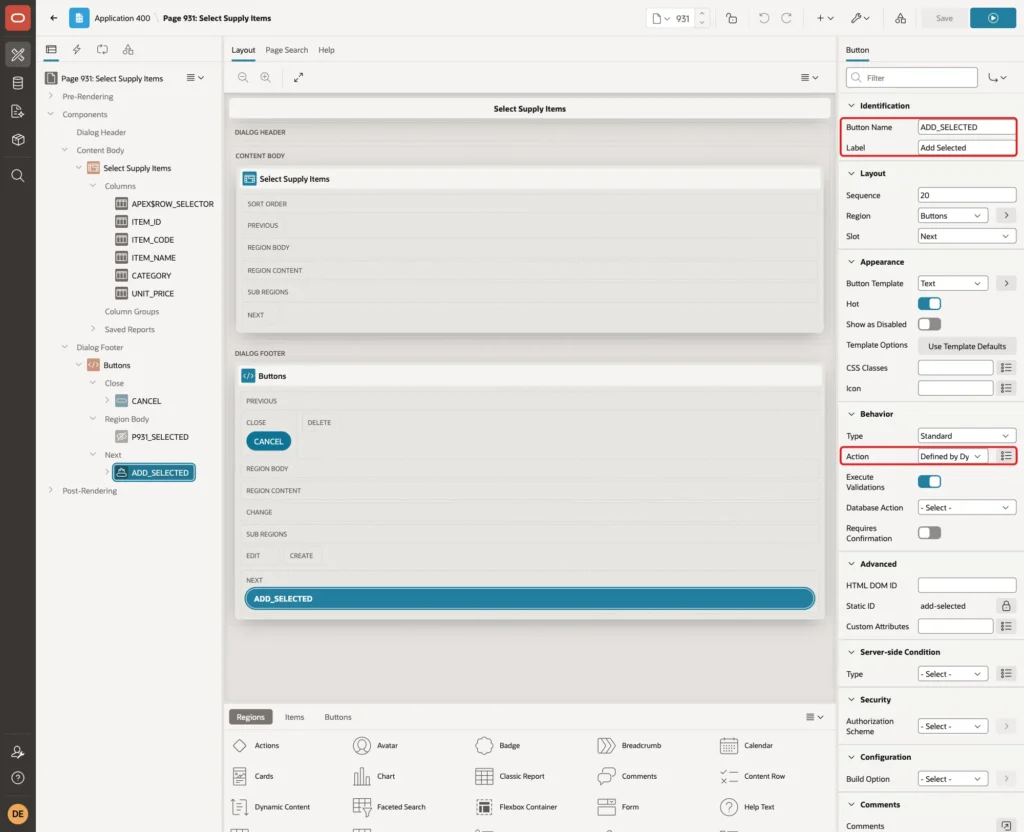Expand the layout to full view

298,77
